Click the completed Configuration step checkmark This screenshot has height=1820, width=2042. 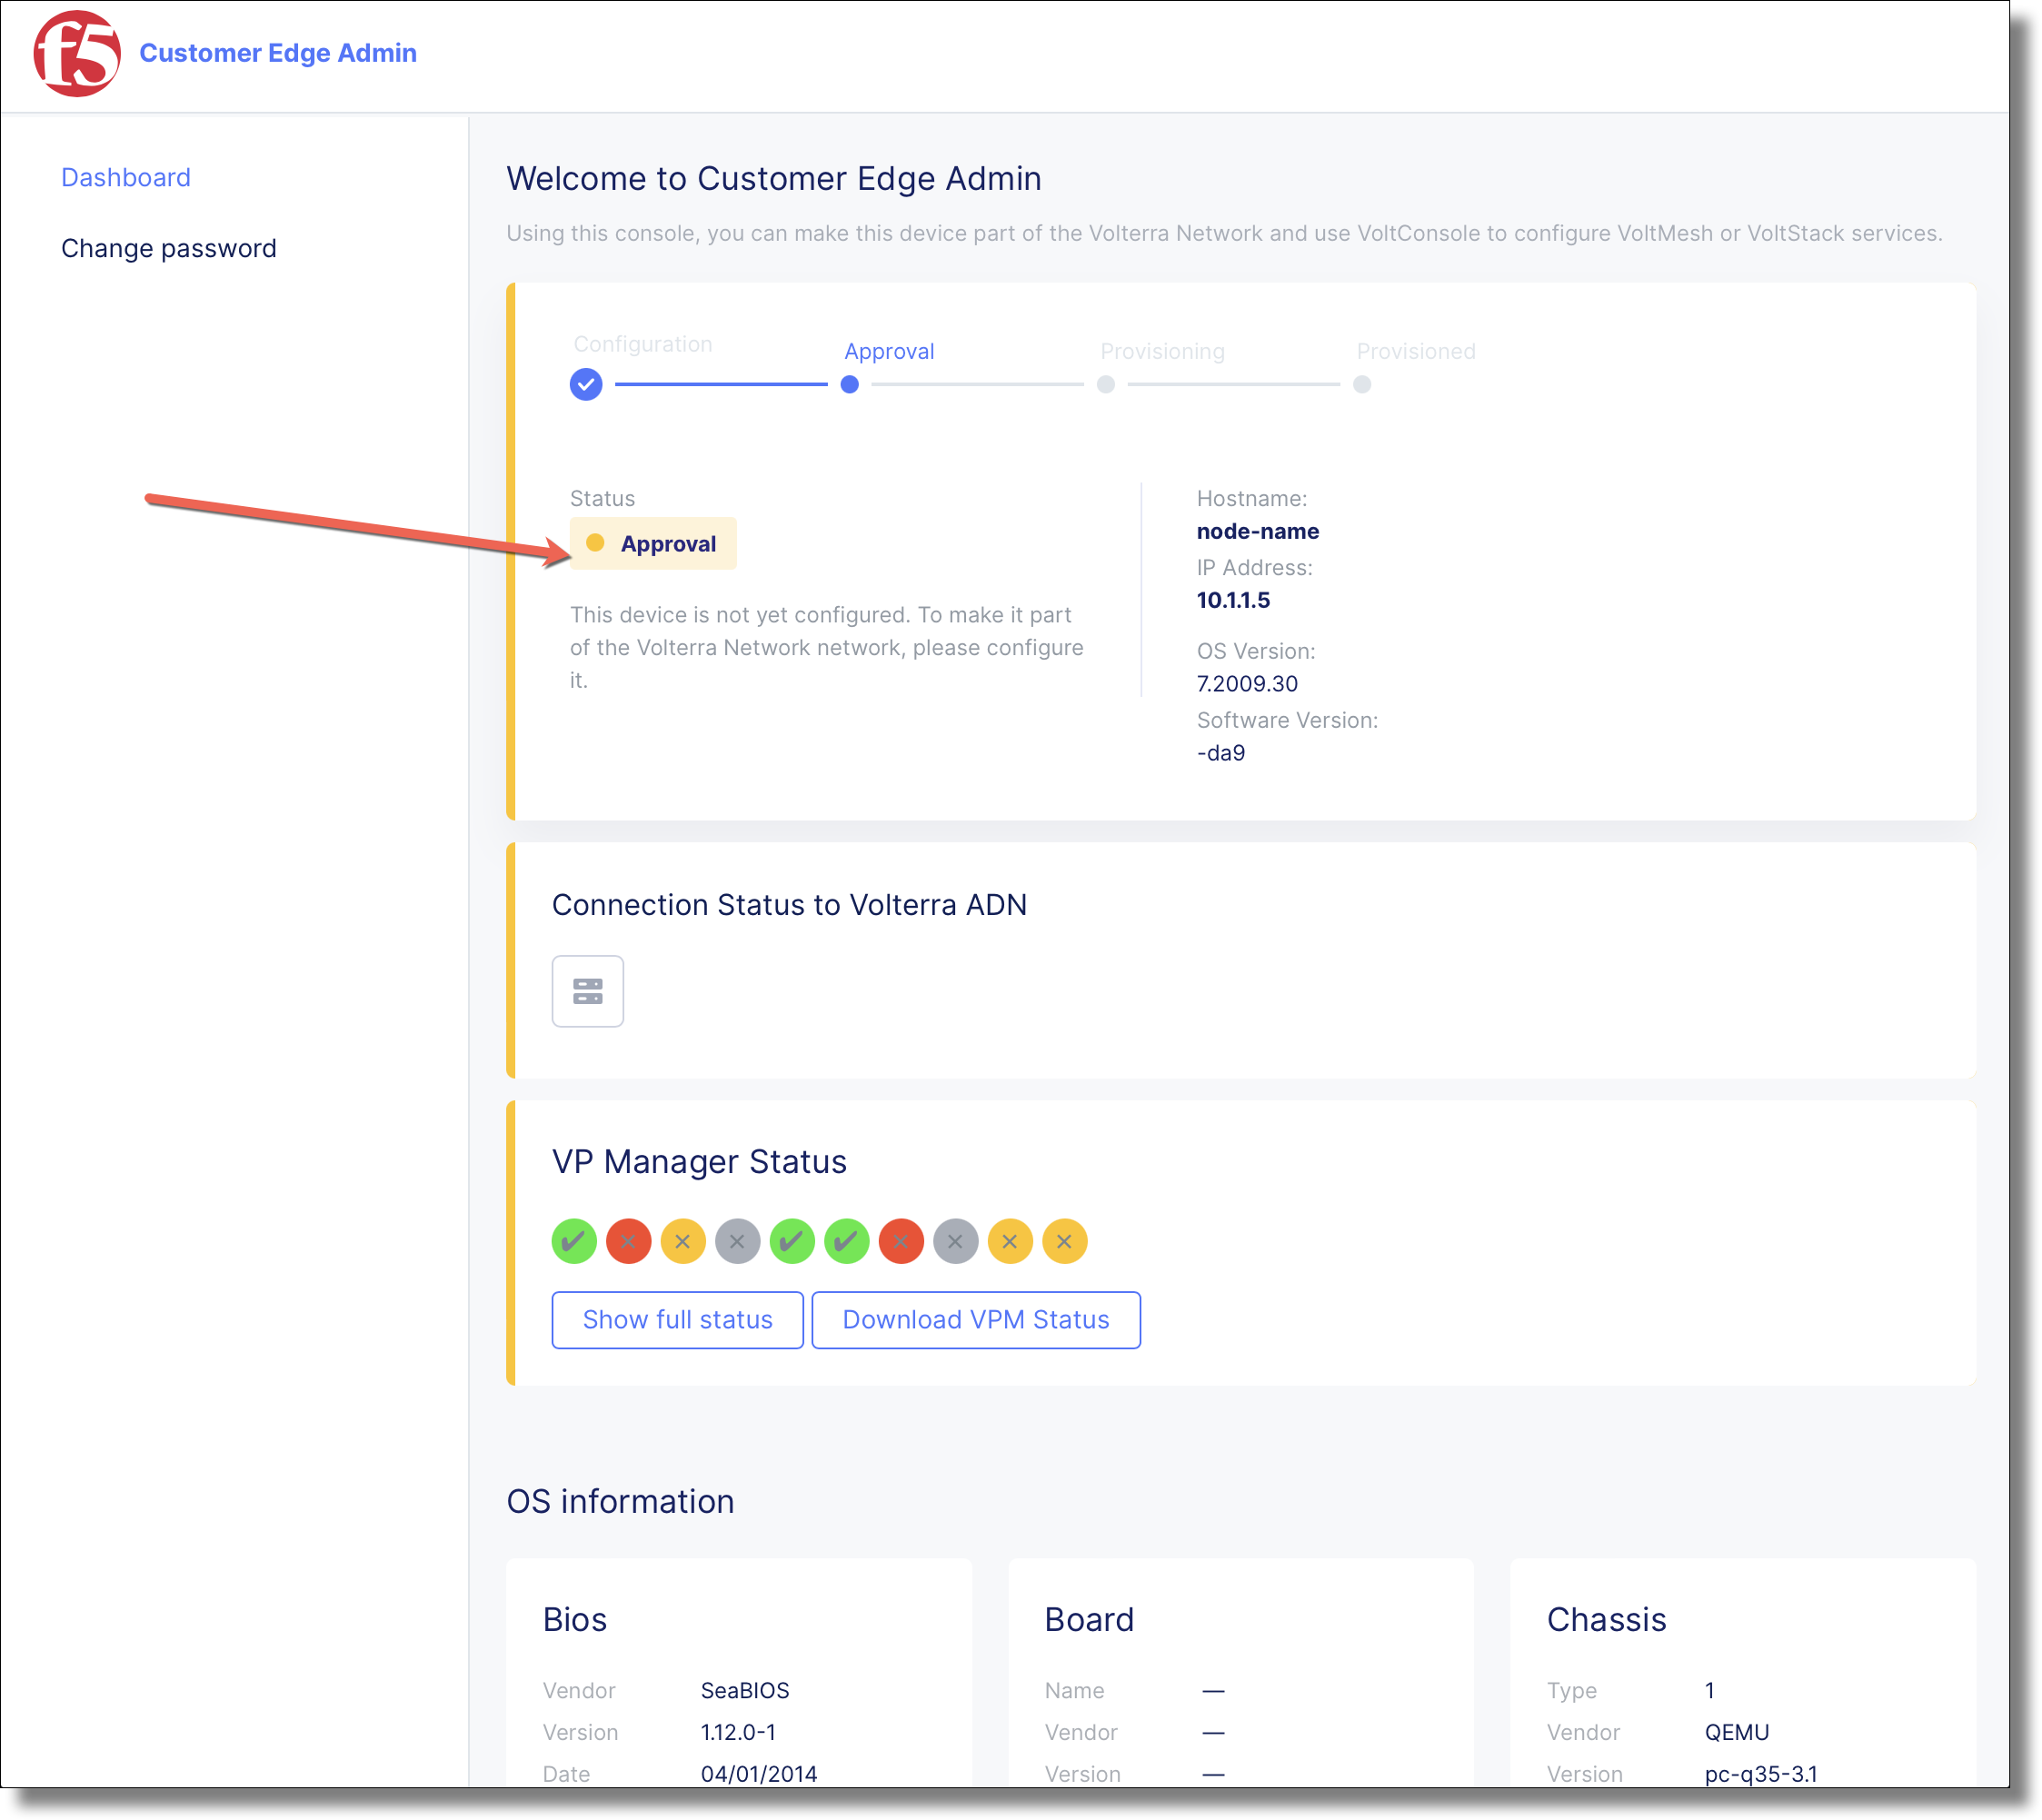click(x=586, y=384)
